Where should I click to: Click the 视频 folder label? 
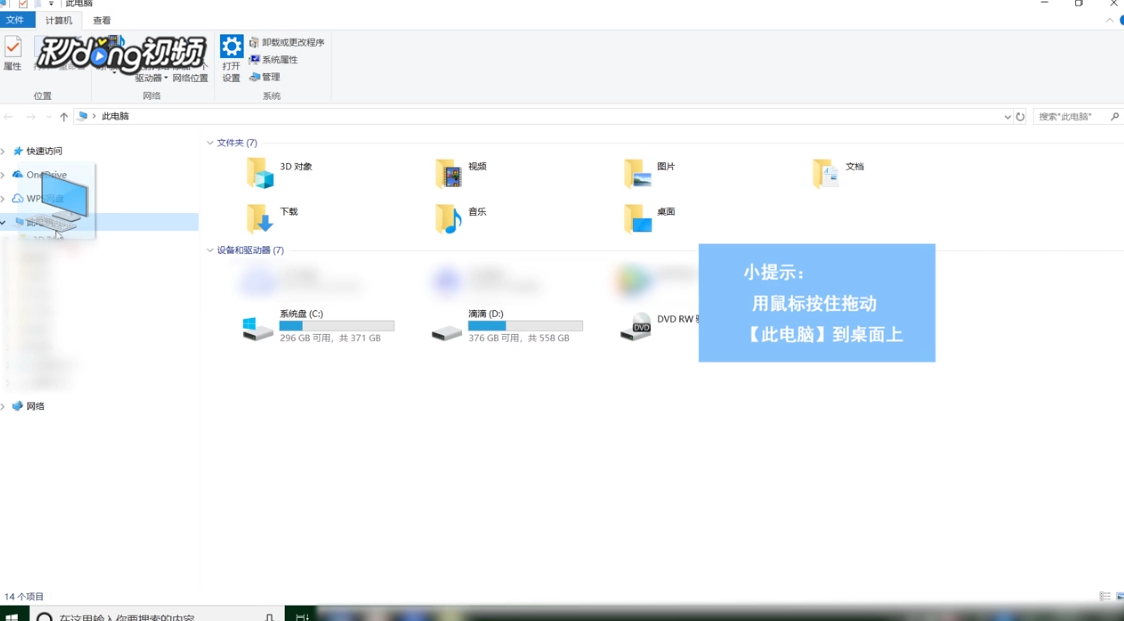[x=477, y=166]
